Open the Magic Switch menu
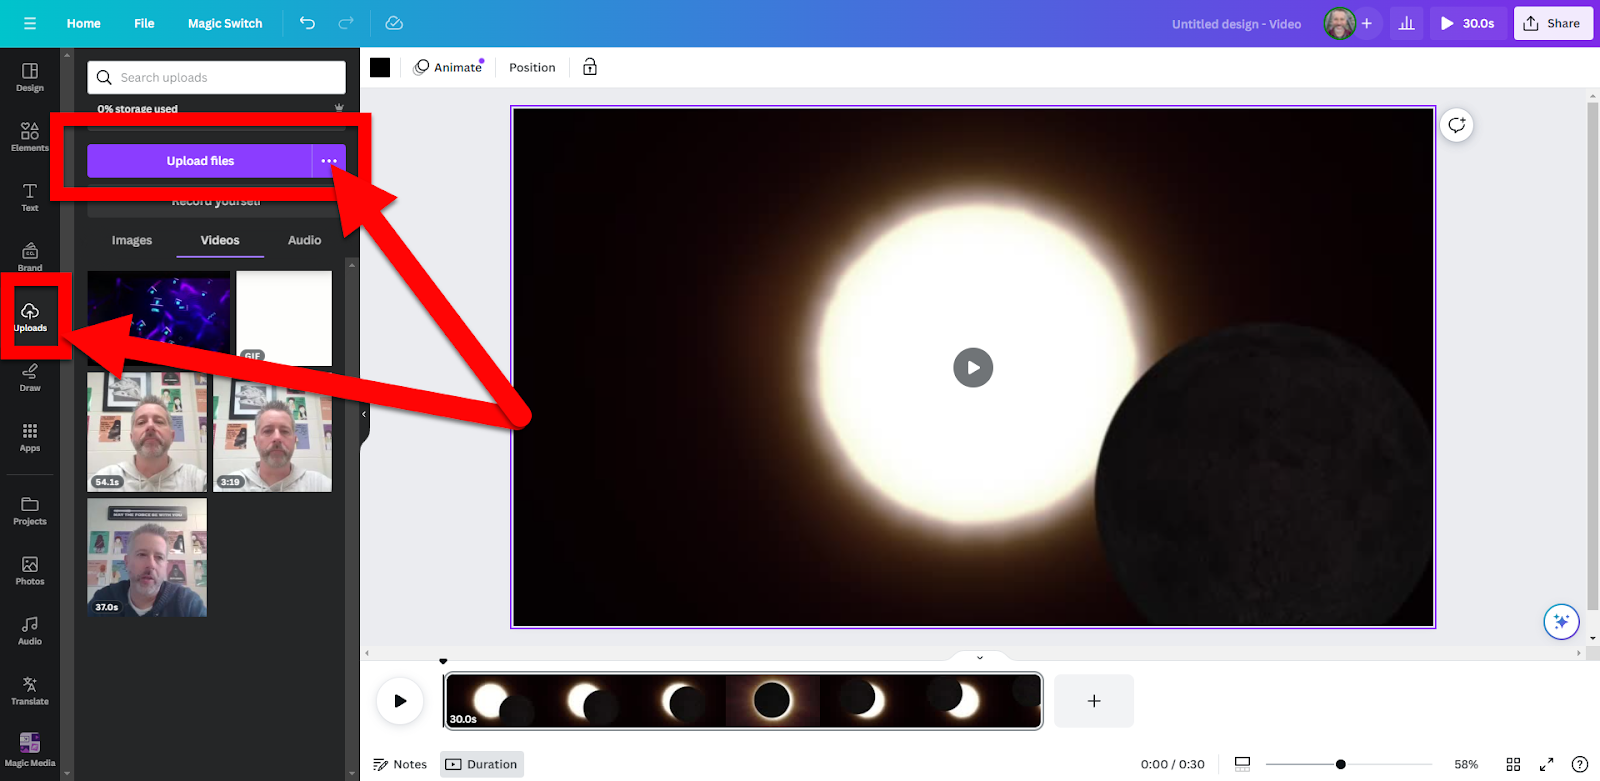Screen dimensions: 1600x781 click(225, 23)
